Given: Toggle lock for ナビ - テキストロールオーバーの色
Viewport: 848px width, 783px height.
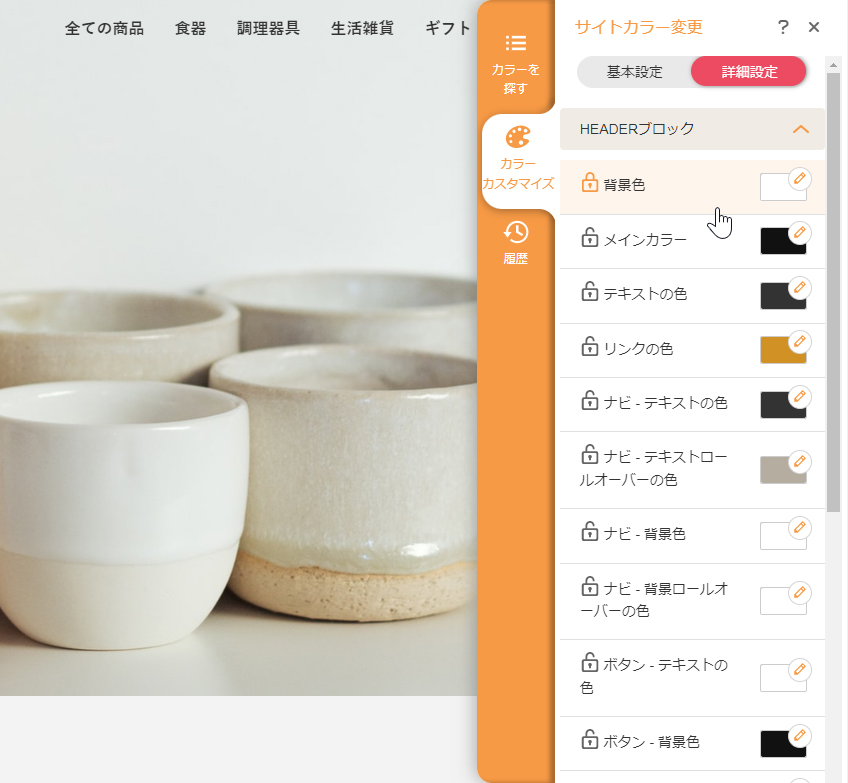Looking at the screenshot, I should click(589, 454).
